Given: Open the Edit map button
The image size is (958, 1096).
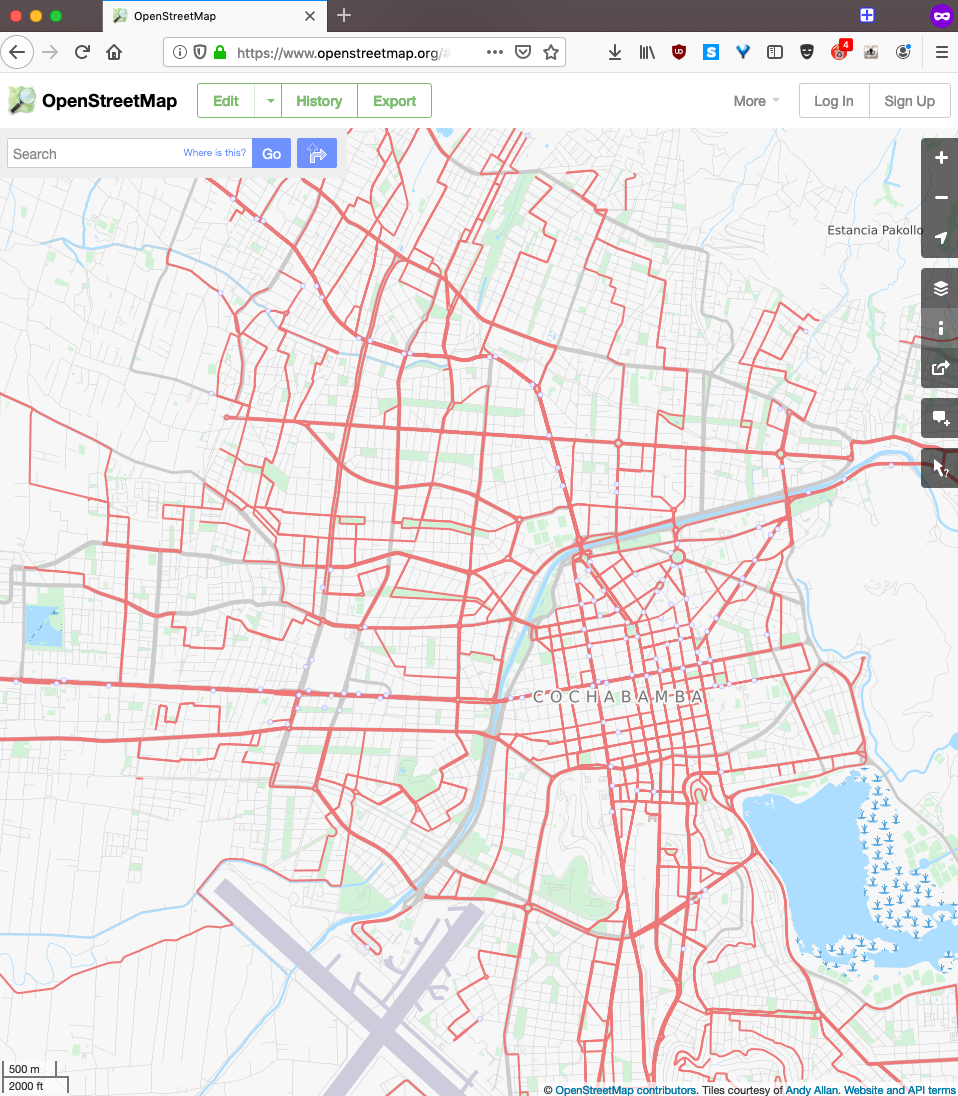Looking at the screenshot, I should [226, 101].
